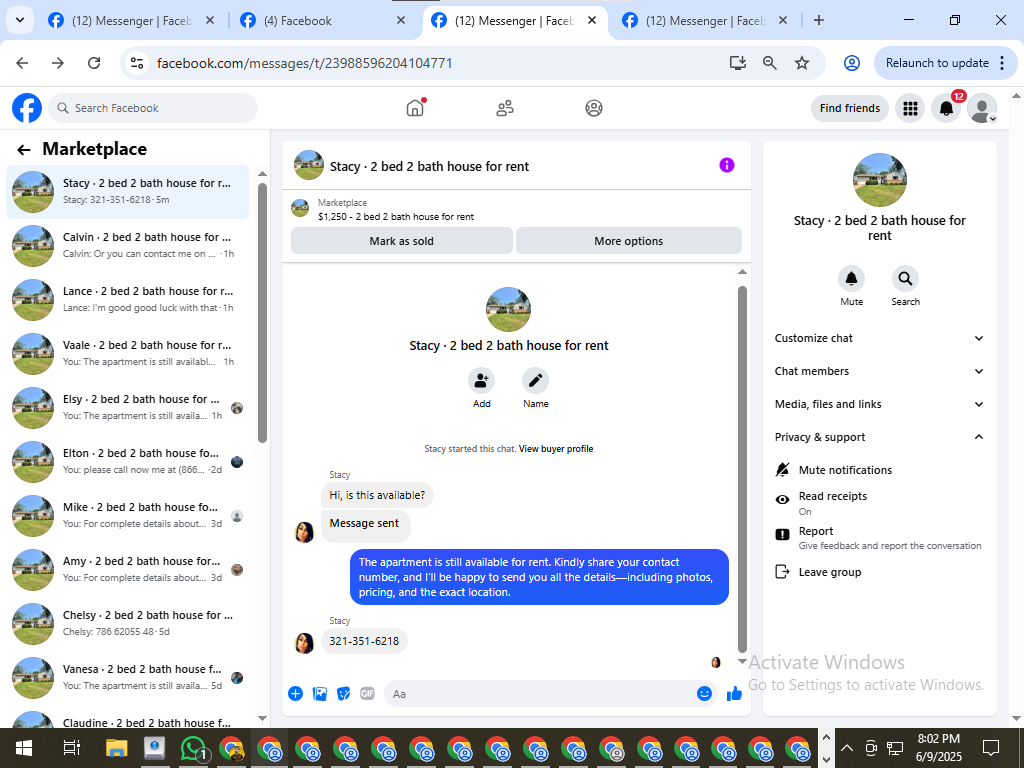Click Find friends button

click(850, 108)
